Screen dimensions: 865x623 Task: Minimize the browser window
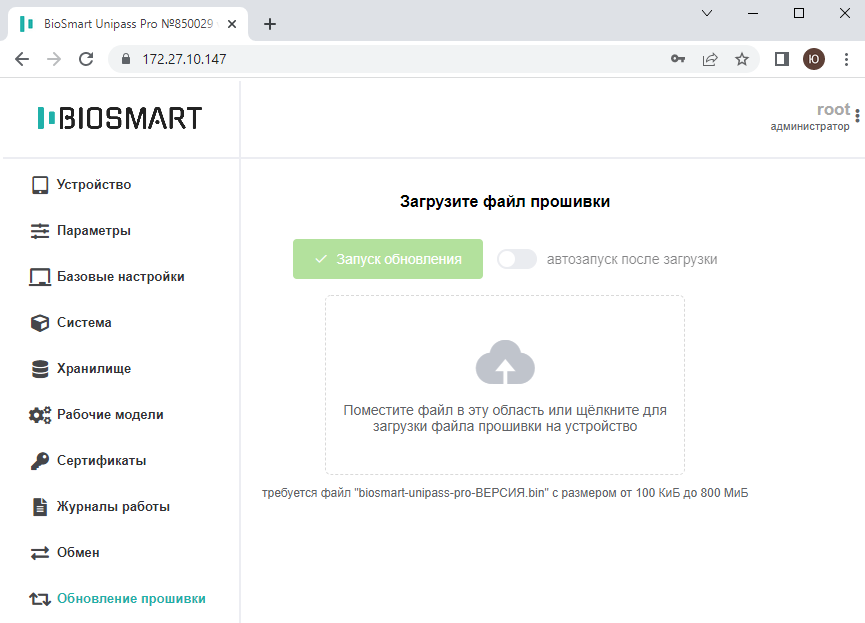coord(753,13)
